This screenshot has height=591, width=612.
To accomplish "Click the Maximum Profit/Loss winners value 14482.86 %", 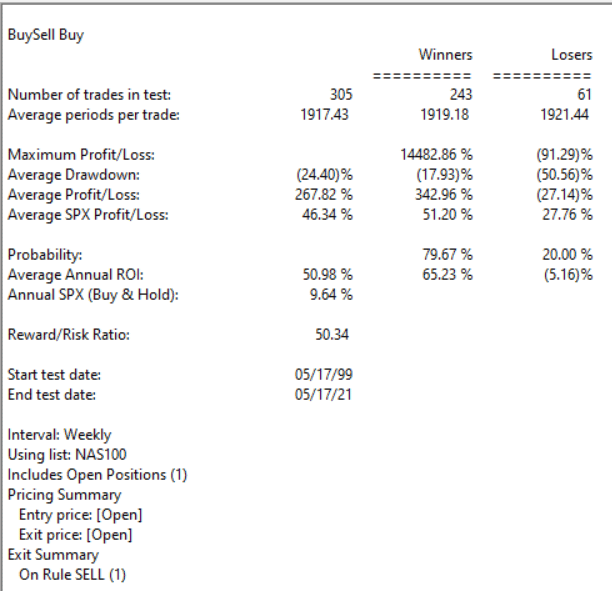I will pos(434,155).
